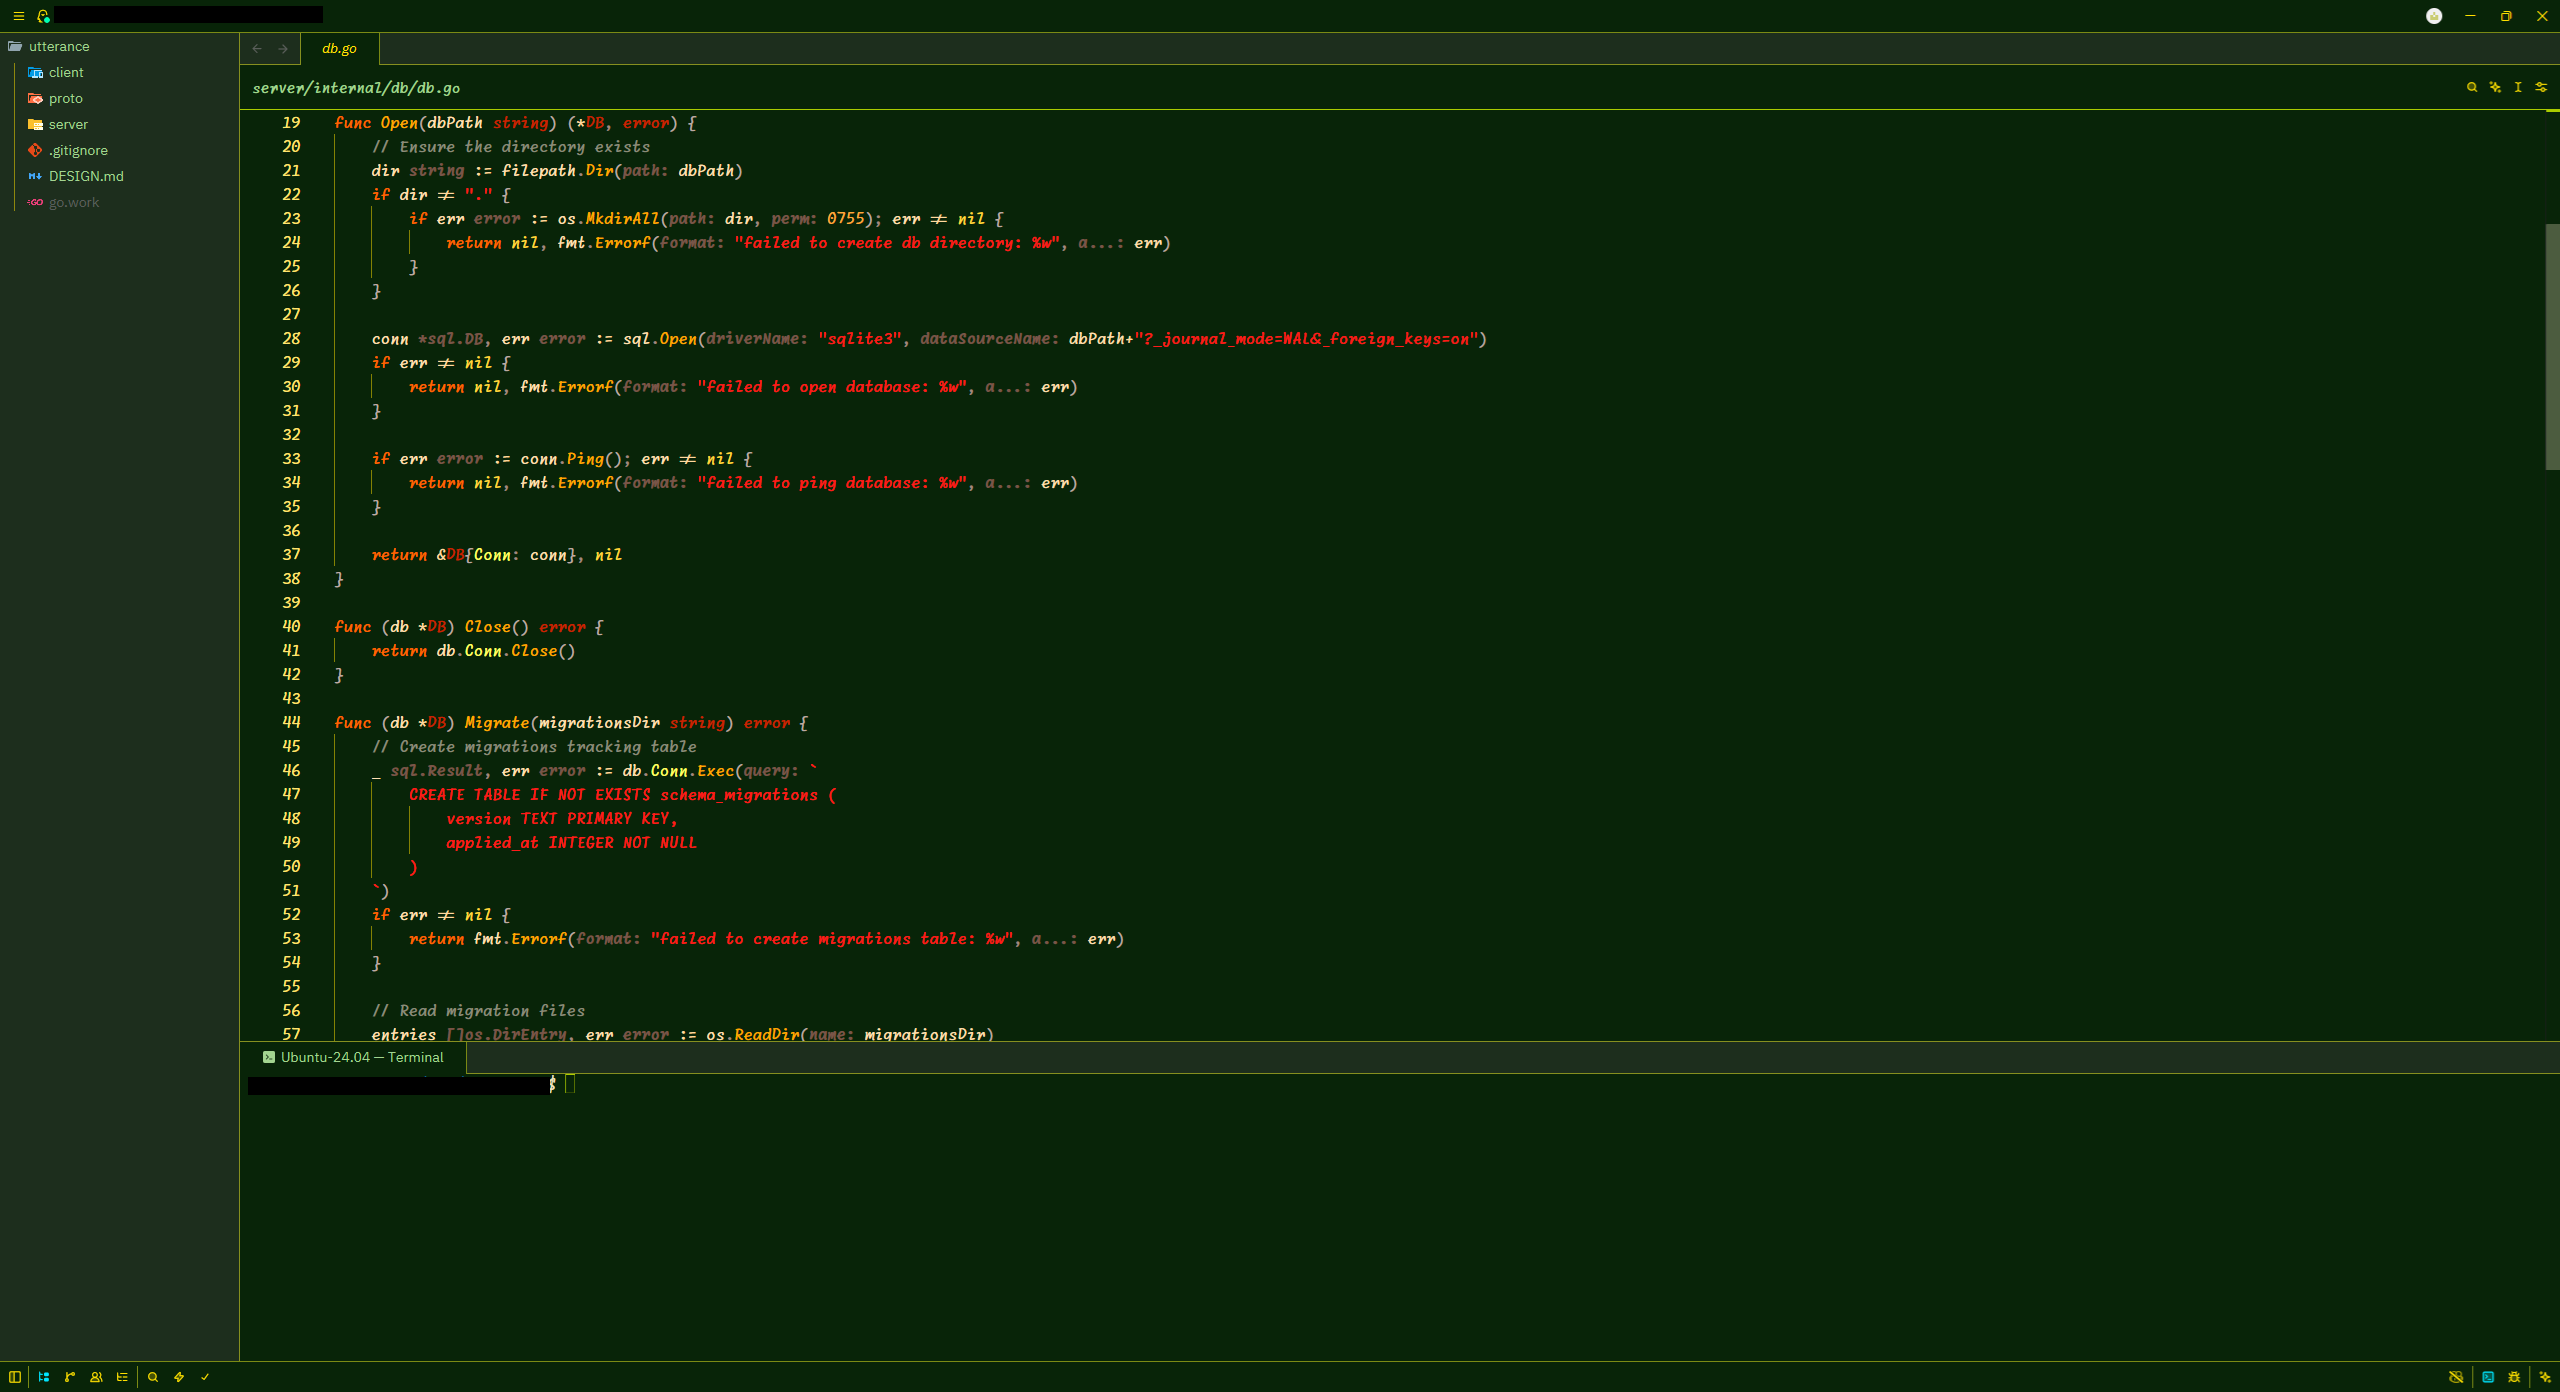Open project search from status bar
This screenshot has height=1392, width=2560.
point(153,1377)
